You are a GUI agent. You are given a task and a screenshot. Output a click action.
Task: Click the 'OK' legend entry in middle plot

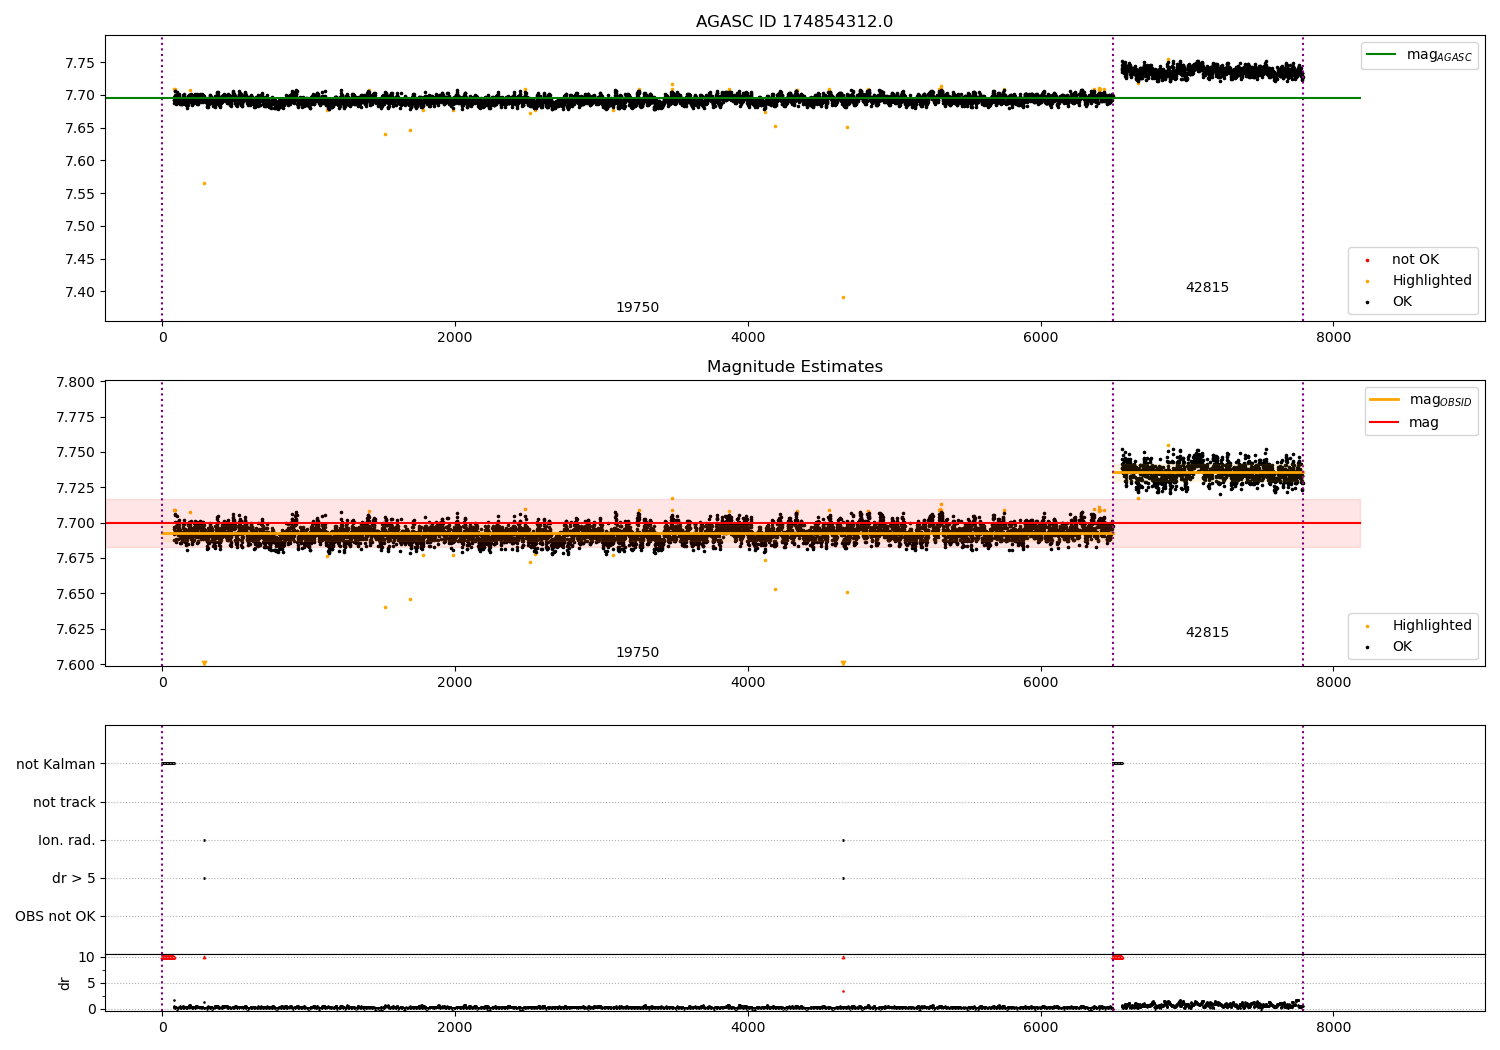pyautogui.click(x=1402, y=647)
